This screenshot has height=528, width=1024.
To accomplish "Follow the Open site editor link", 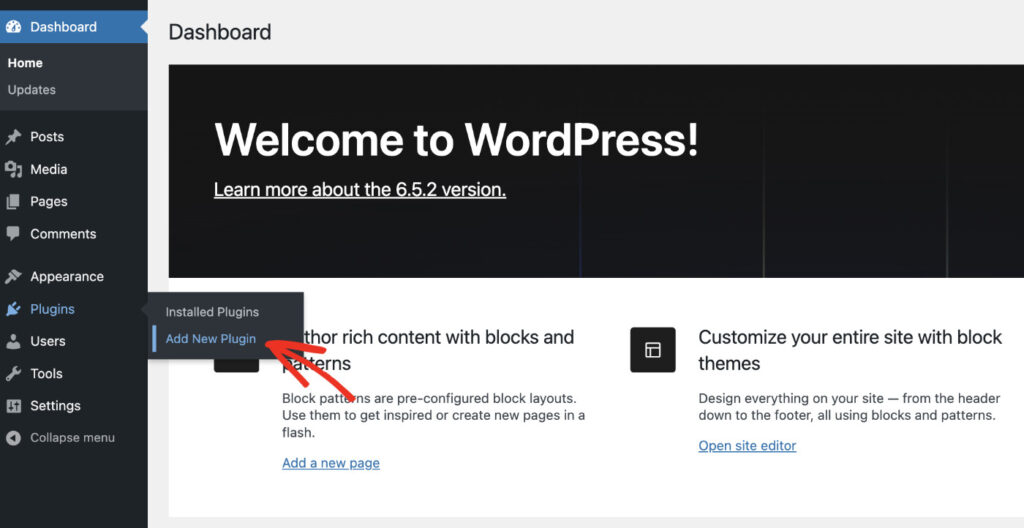I will point(747,446).
